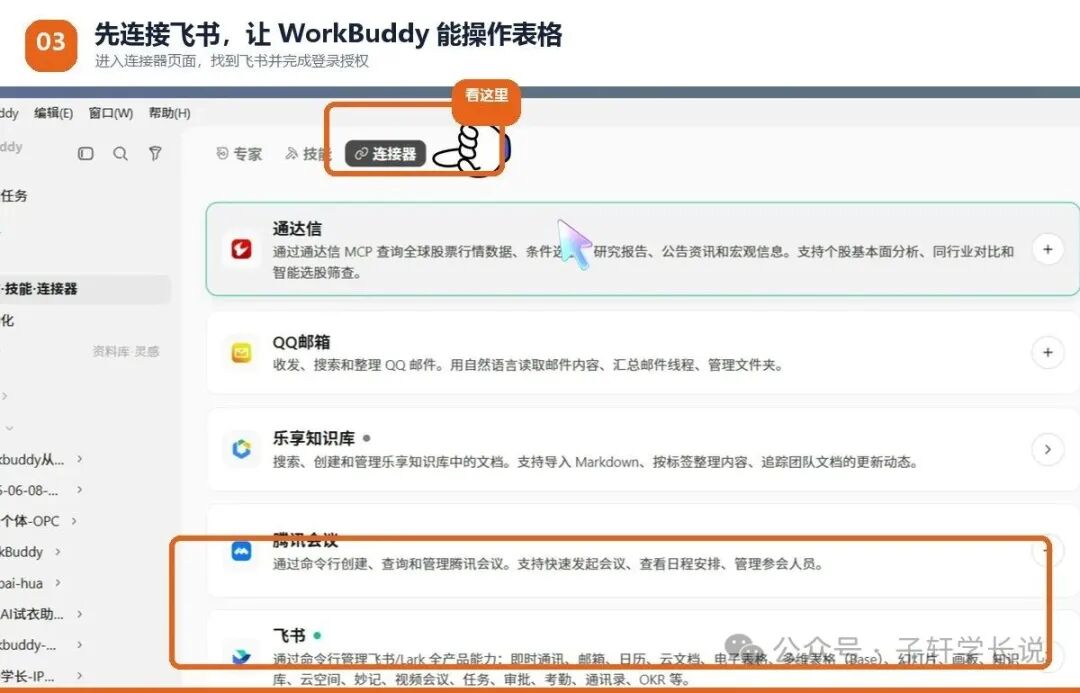Add the 通达信 connector with plus button
Image resolution: width=1080 pixels, height=693 pixels.
[1048, 249]
